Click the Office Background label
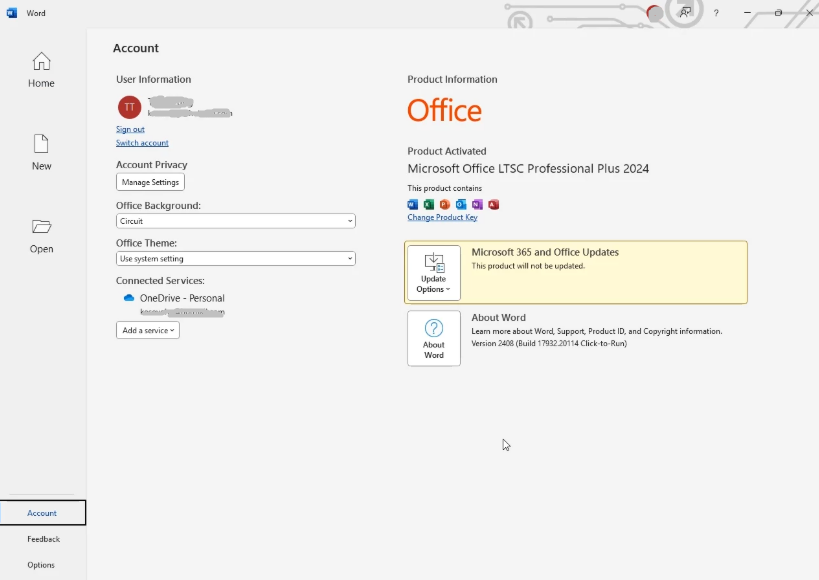Viewport: 819px width, 580px height. tap(158, 205)
